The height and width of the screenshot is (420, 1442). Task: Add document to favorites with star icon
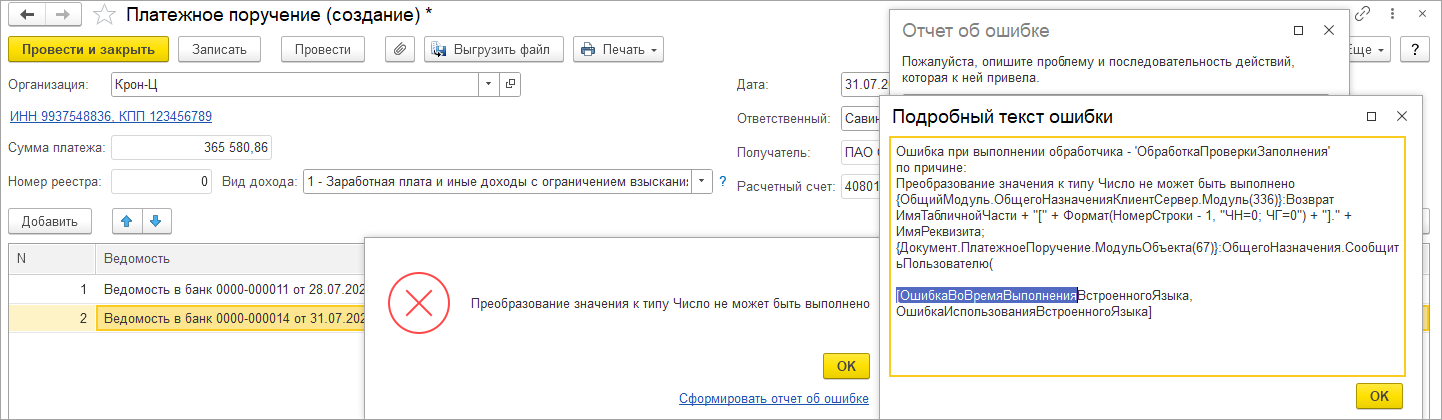tap(102, 15)
